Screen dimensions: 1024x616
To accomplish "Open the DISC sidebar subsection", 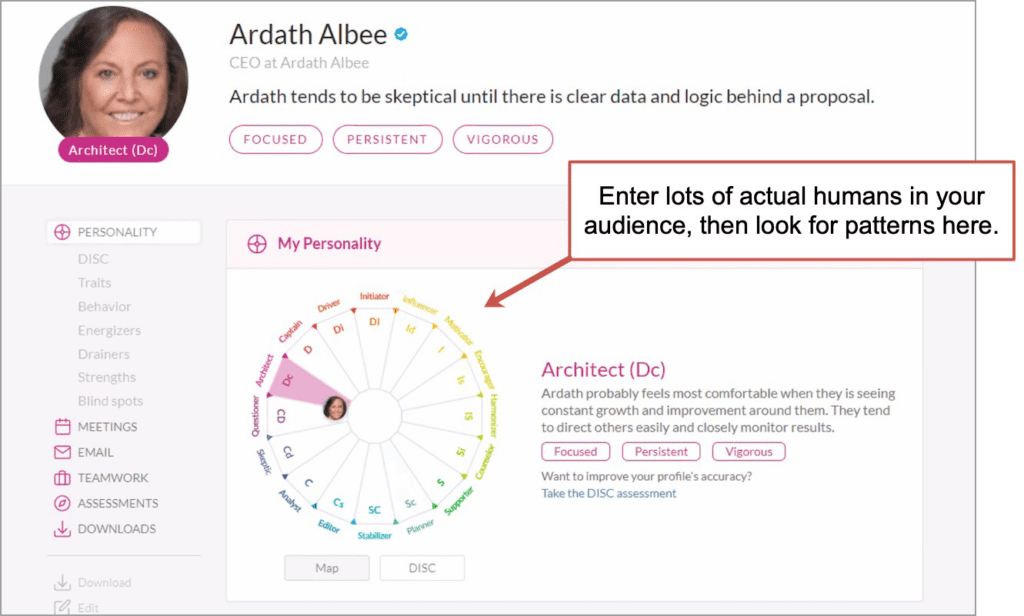I will 93,259.
